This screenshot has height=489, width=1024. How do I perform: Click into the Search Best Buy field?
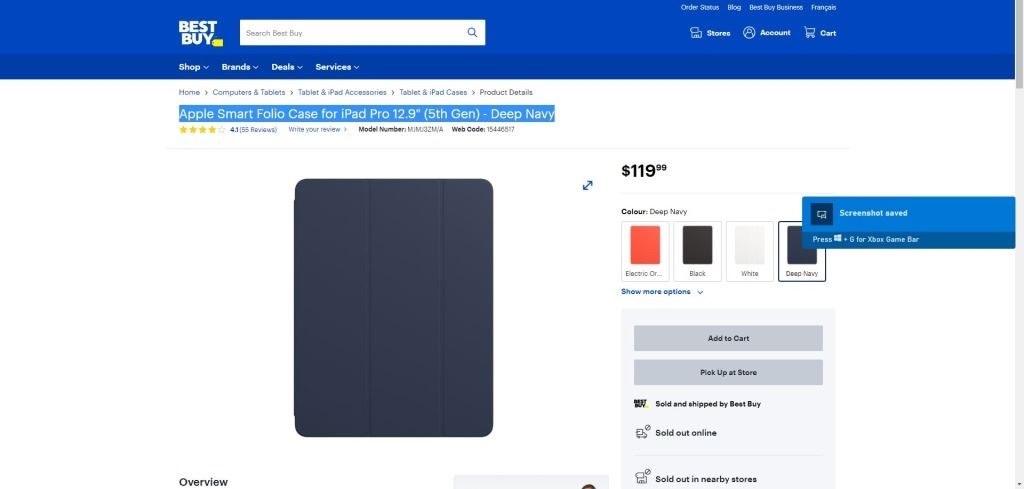[x=350, y=33]
